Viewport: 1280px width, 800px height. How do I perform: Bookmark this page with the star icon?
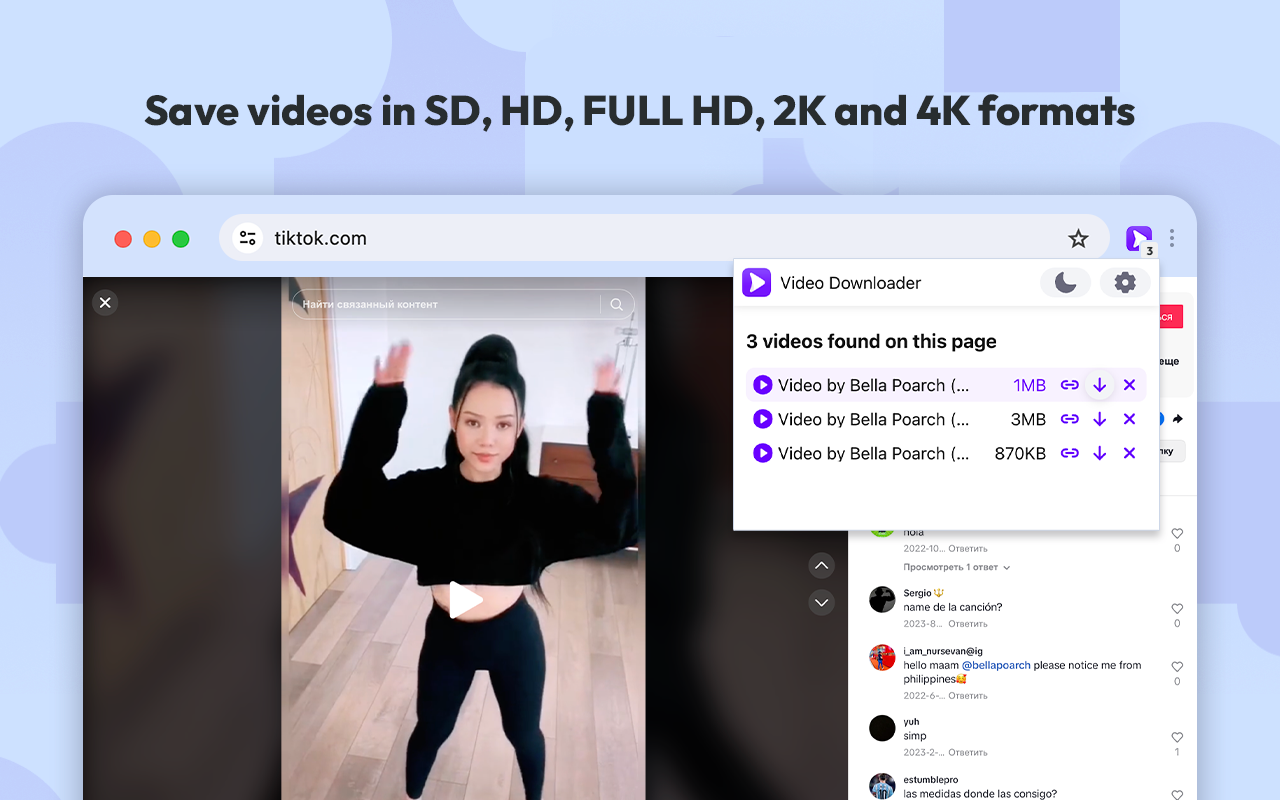click(1078, 239)
